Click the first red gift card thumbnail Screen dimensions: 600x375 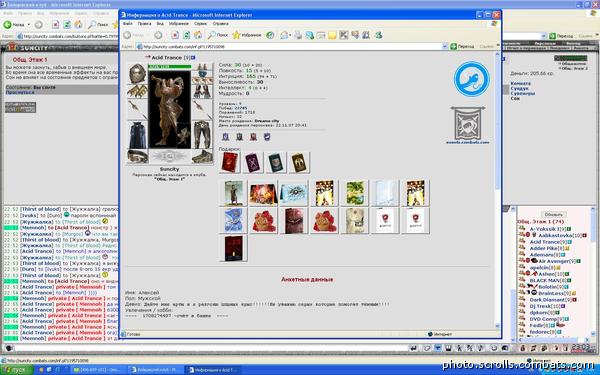(x=230, y=162)
